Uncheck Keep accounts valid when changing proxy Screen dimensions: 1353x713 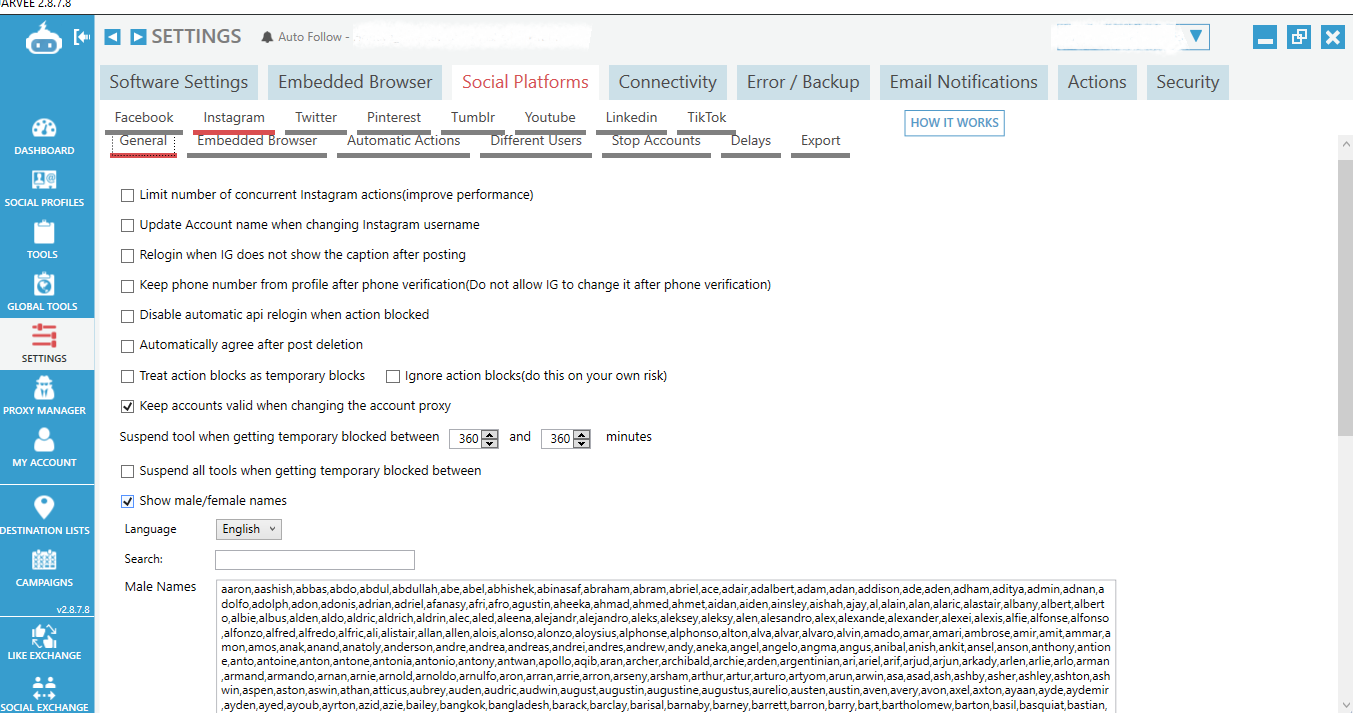[x=127, y=406]
